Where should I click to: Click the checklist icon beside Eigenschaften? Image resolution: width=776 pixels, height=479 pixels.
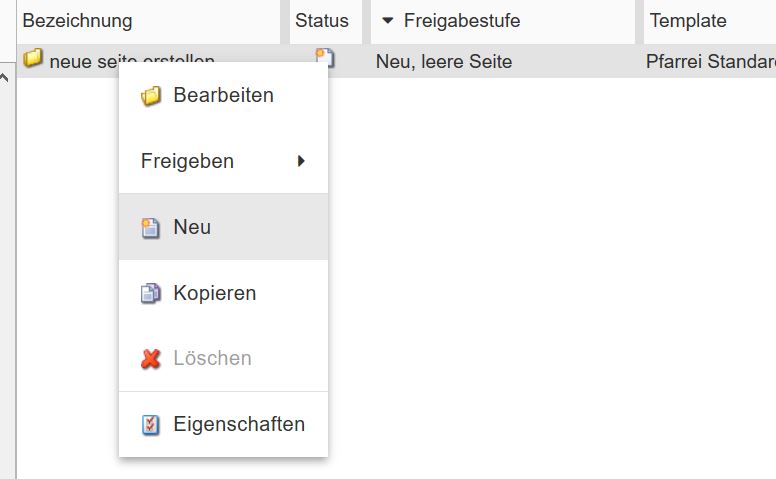pos(151,425)
